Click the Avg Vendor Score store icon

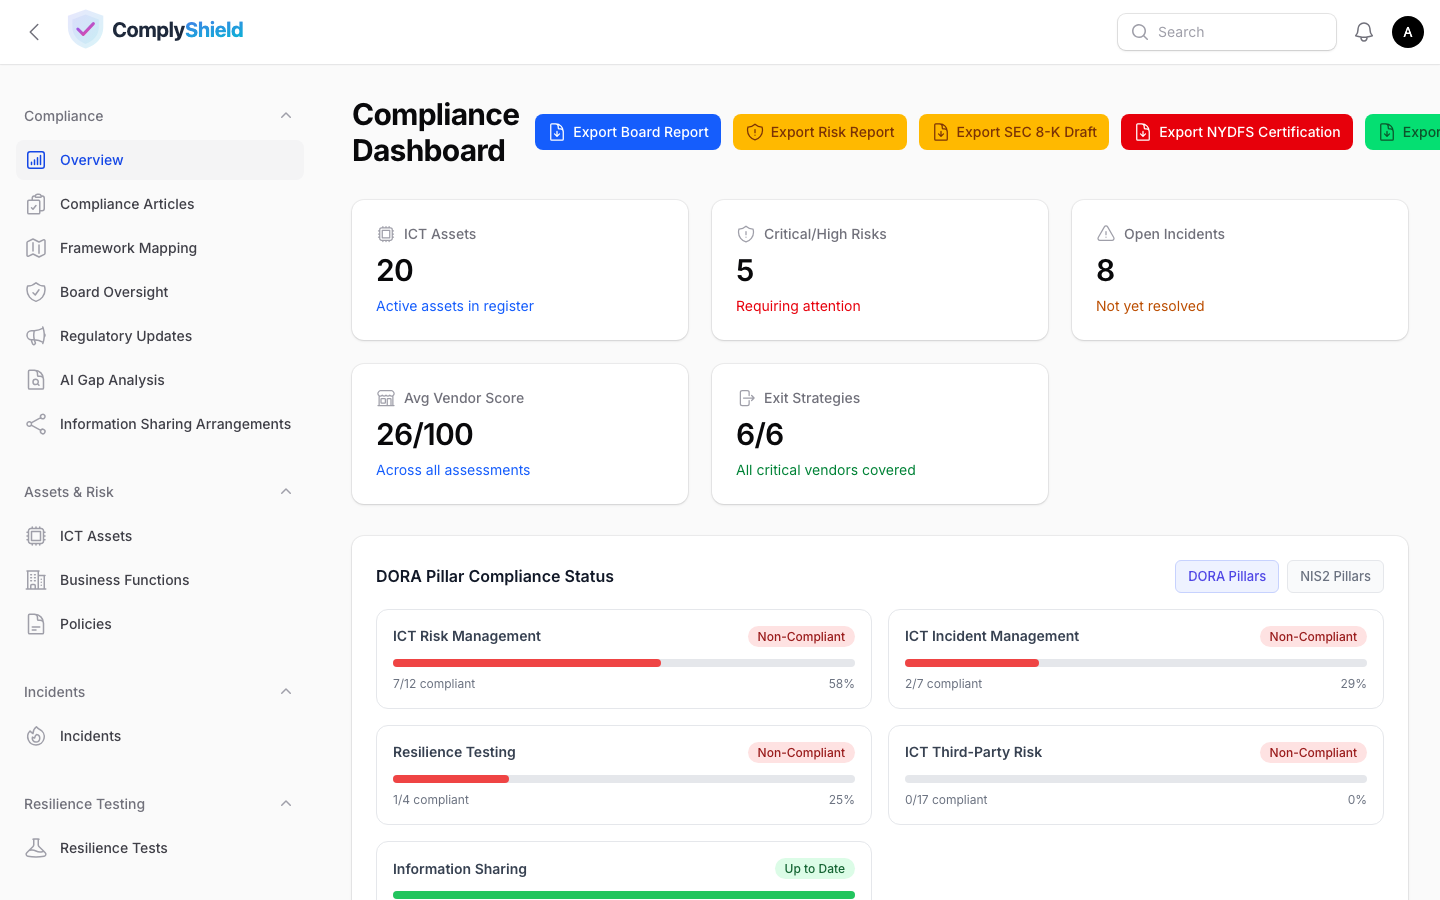[x=386, y=398]
